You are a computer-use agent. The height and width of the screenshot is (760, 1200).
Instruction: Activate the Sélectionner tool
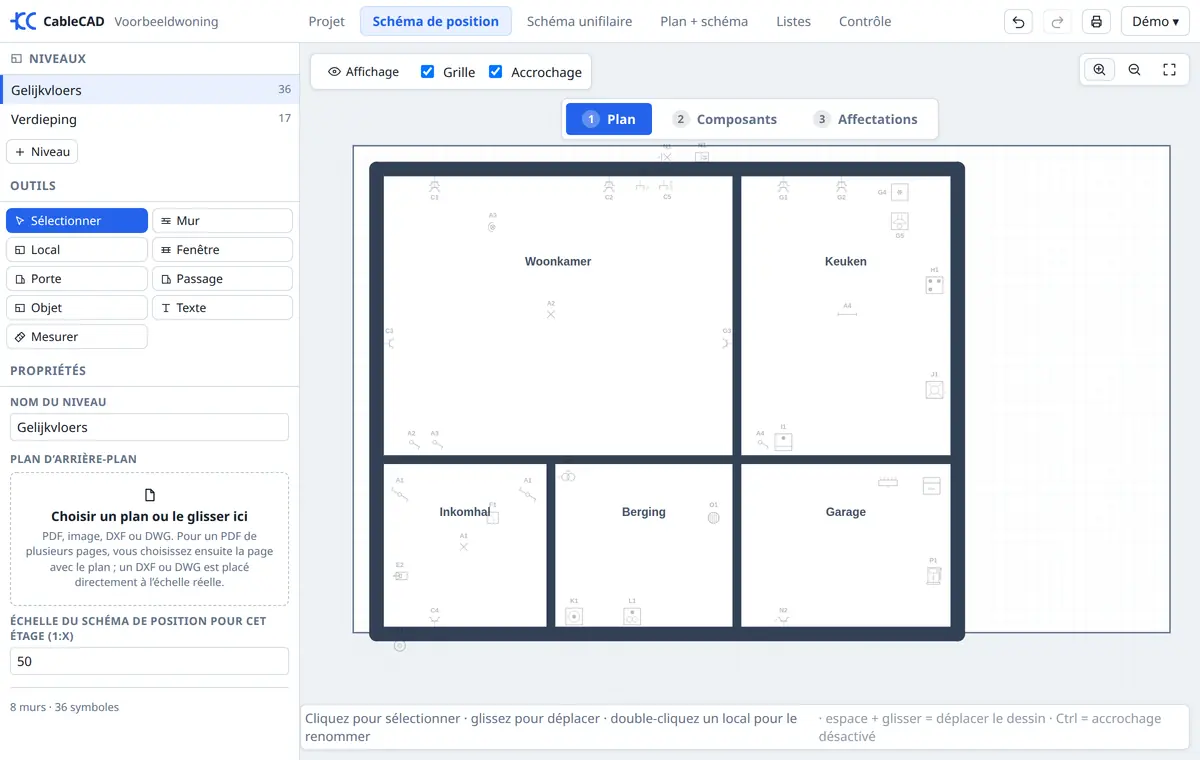pos(77,221)
